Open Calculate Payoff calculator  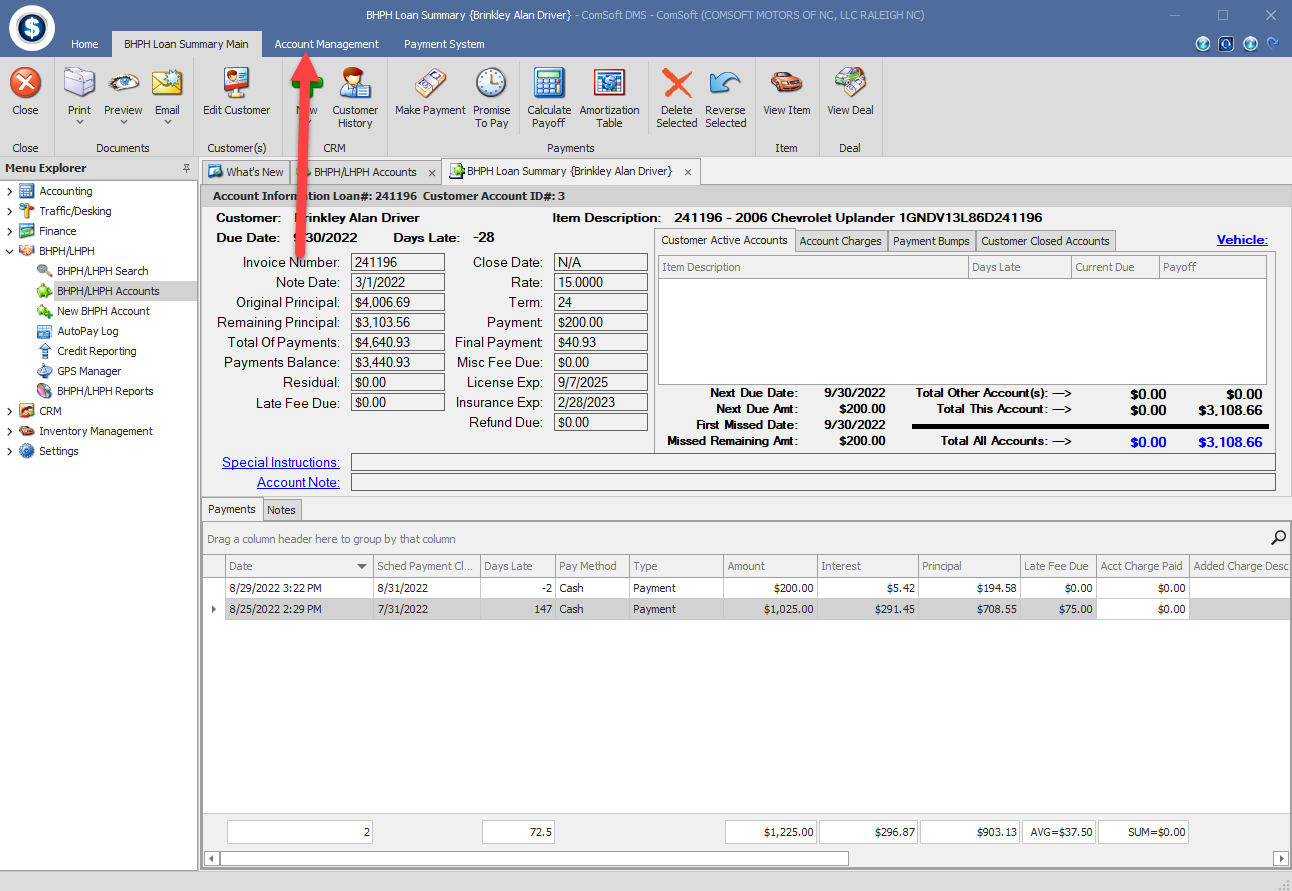click(x=549, y=84)
